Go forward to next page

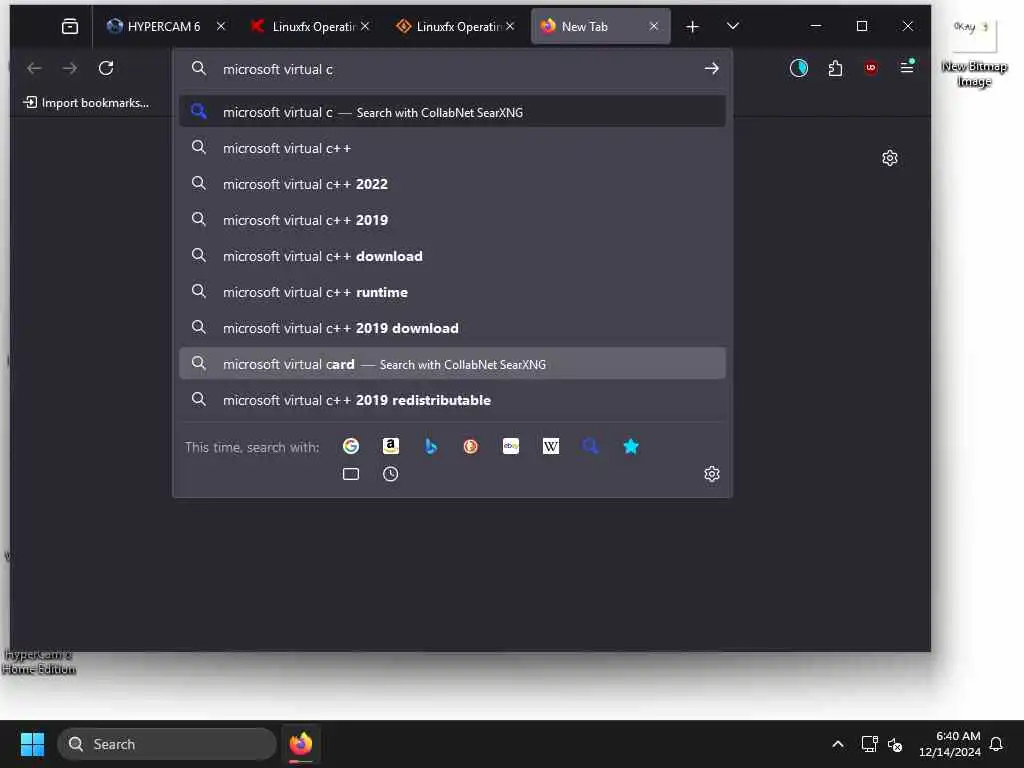tap(70, 68)
